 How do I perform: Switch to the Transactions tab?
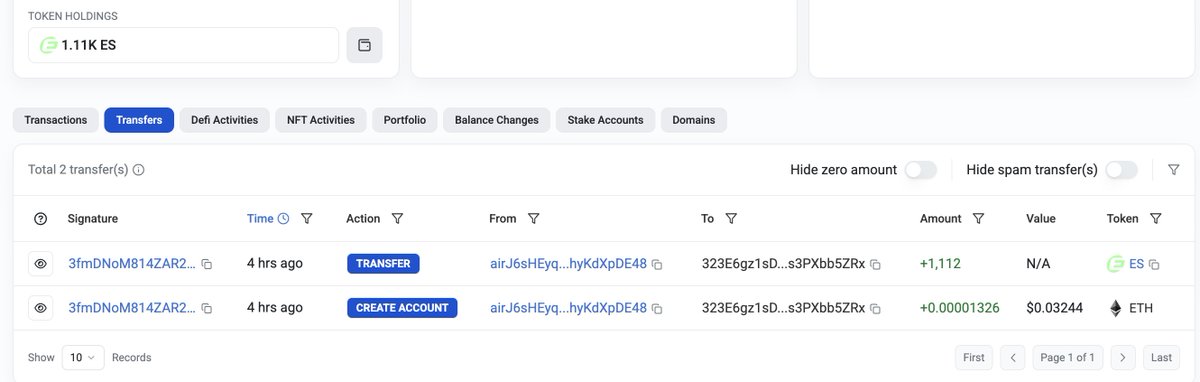[x=56, y=120]
